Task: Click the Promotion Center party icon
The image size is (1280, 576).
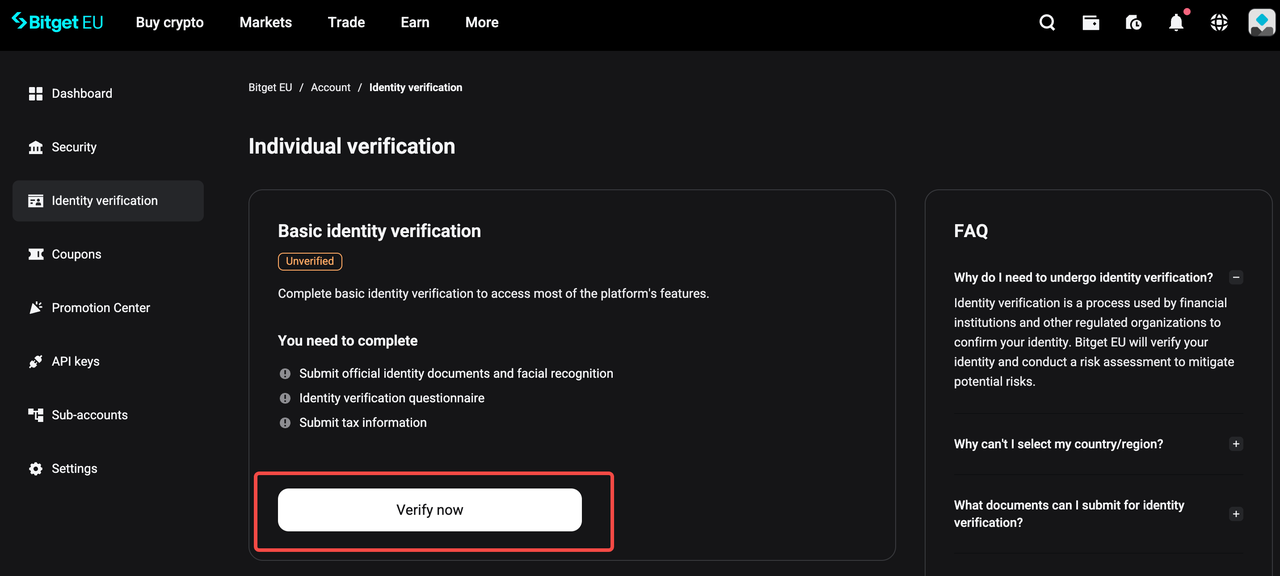Action: coord(36,308)
